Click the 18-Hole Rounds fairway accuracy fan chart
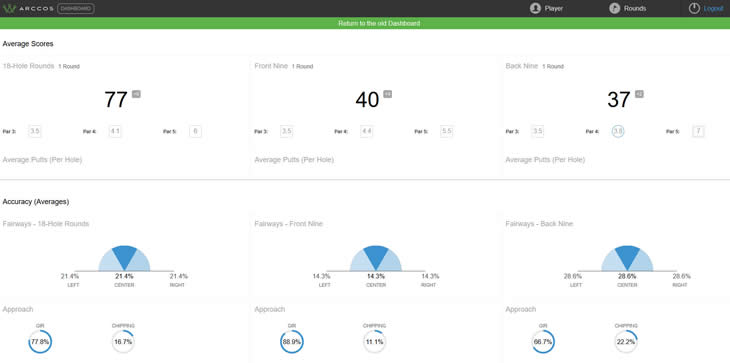Screen dimensions: 730x363 124,258
